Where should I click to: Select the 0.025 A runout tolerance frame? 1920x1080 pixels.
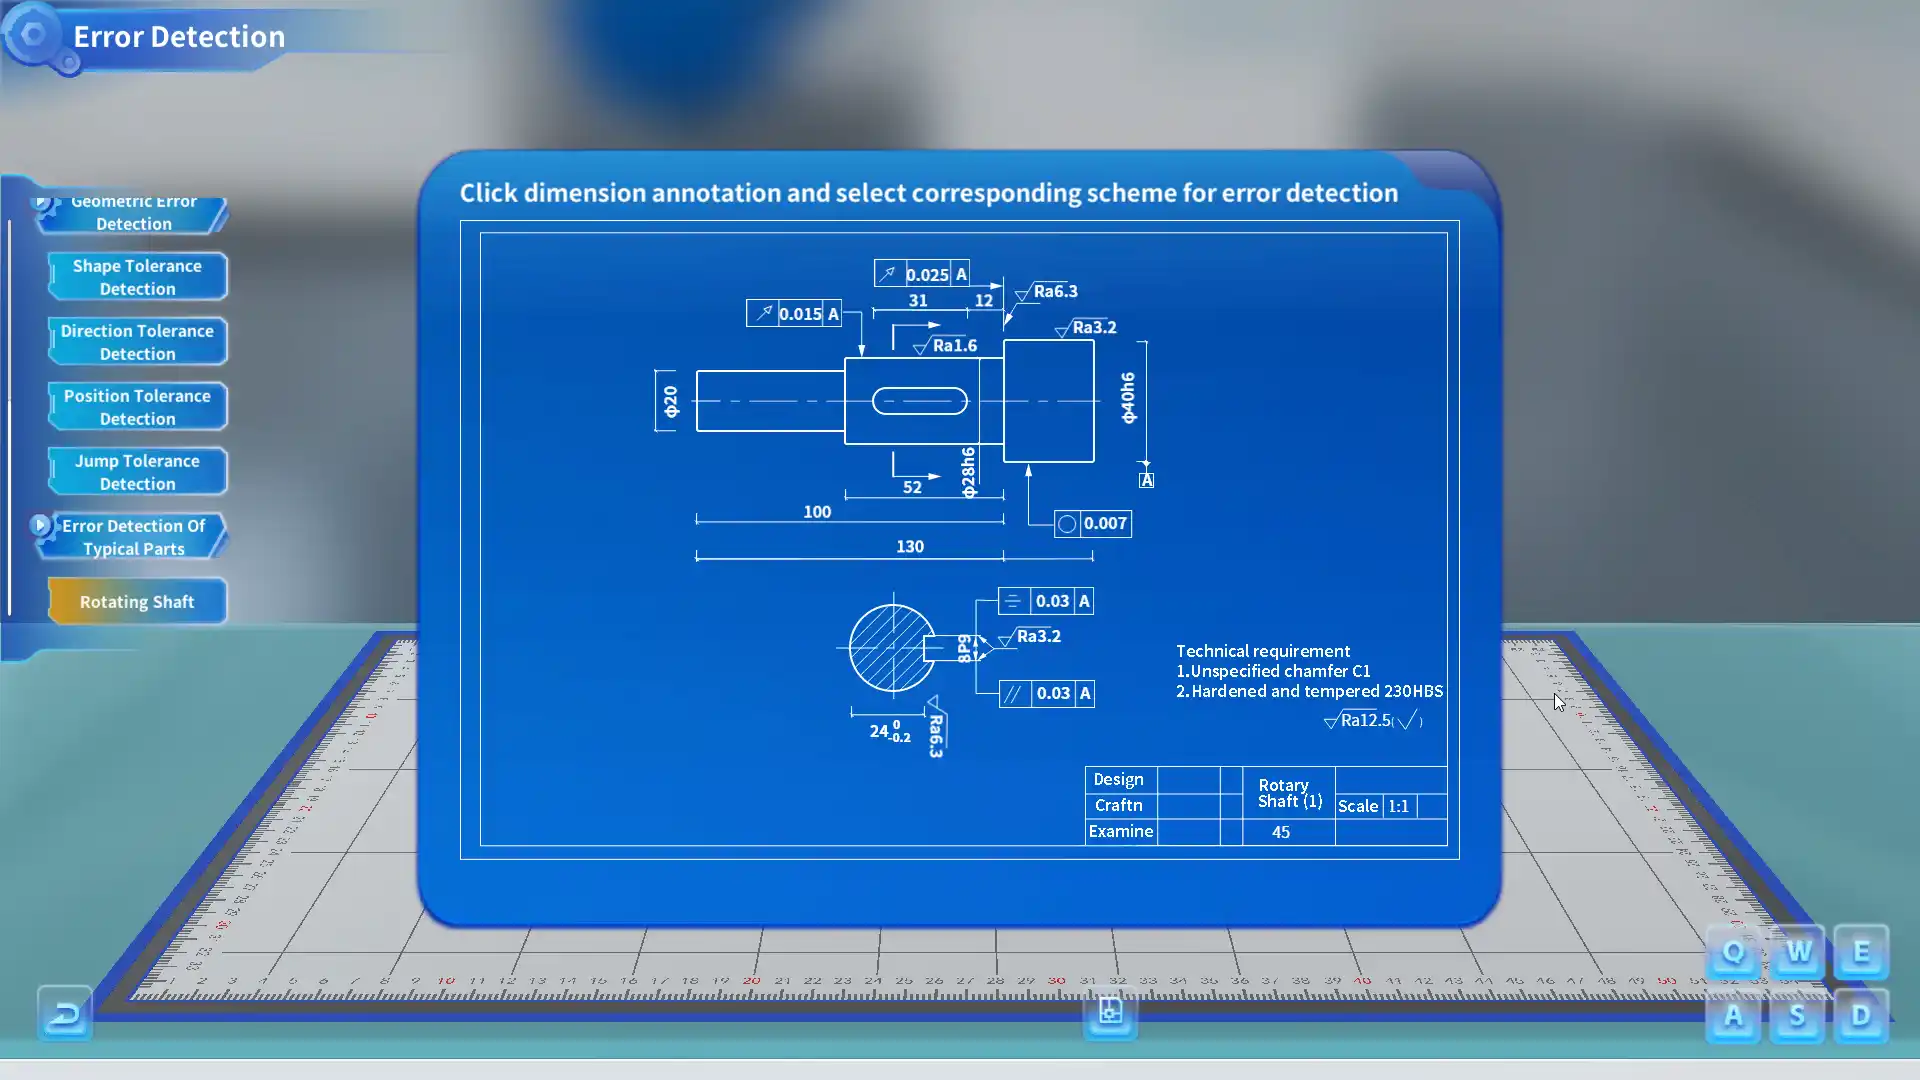pos(923,272)
